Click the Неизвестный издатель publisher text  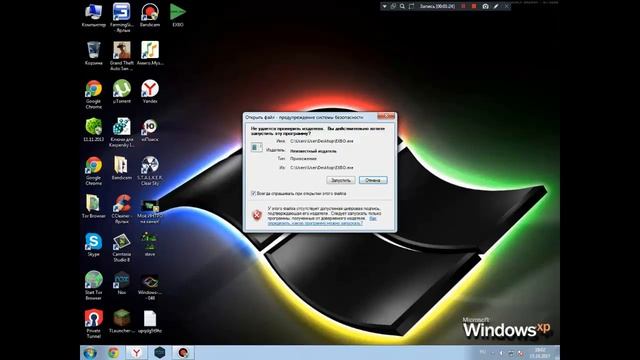pos(313,151)
